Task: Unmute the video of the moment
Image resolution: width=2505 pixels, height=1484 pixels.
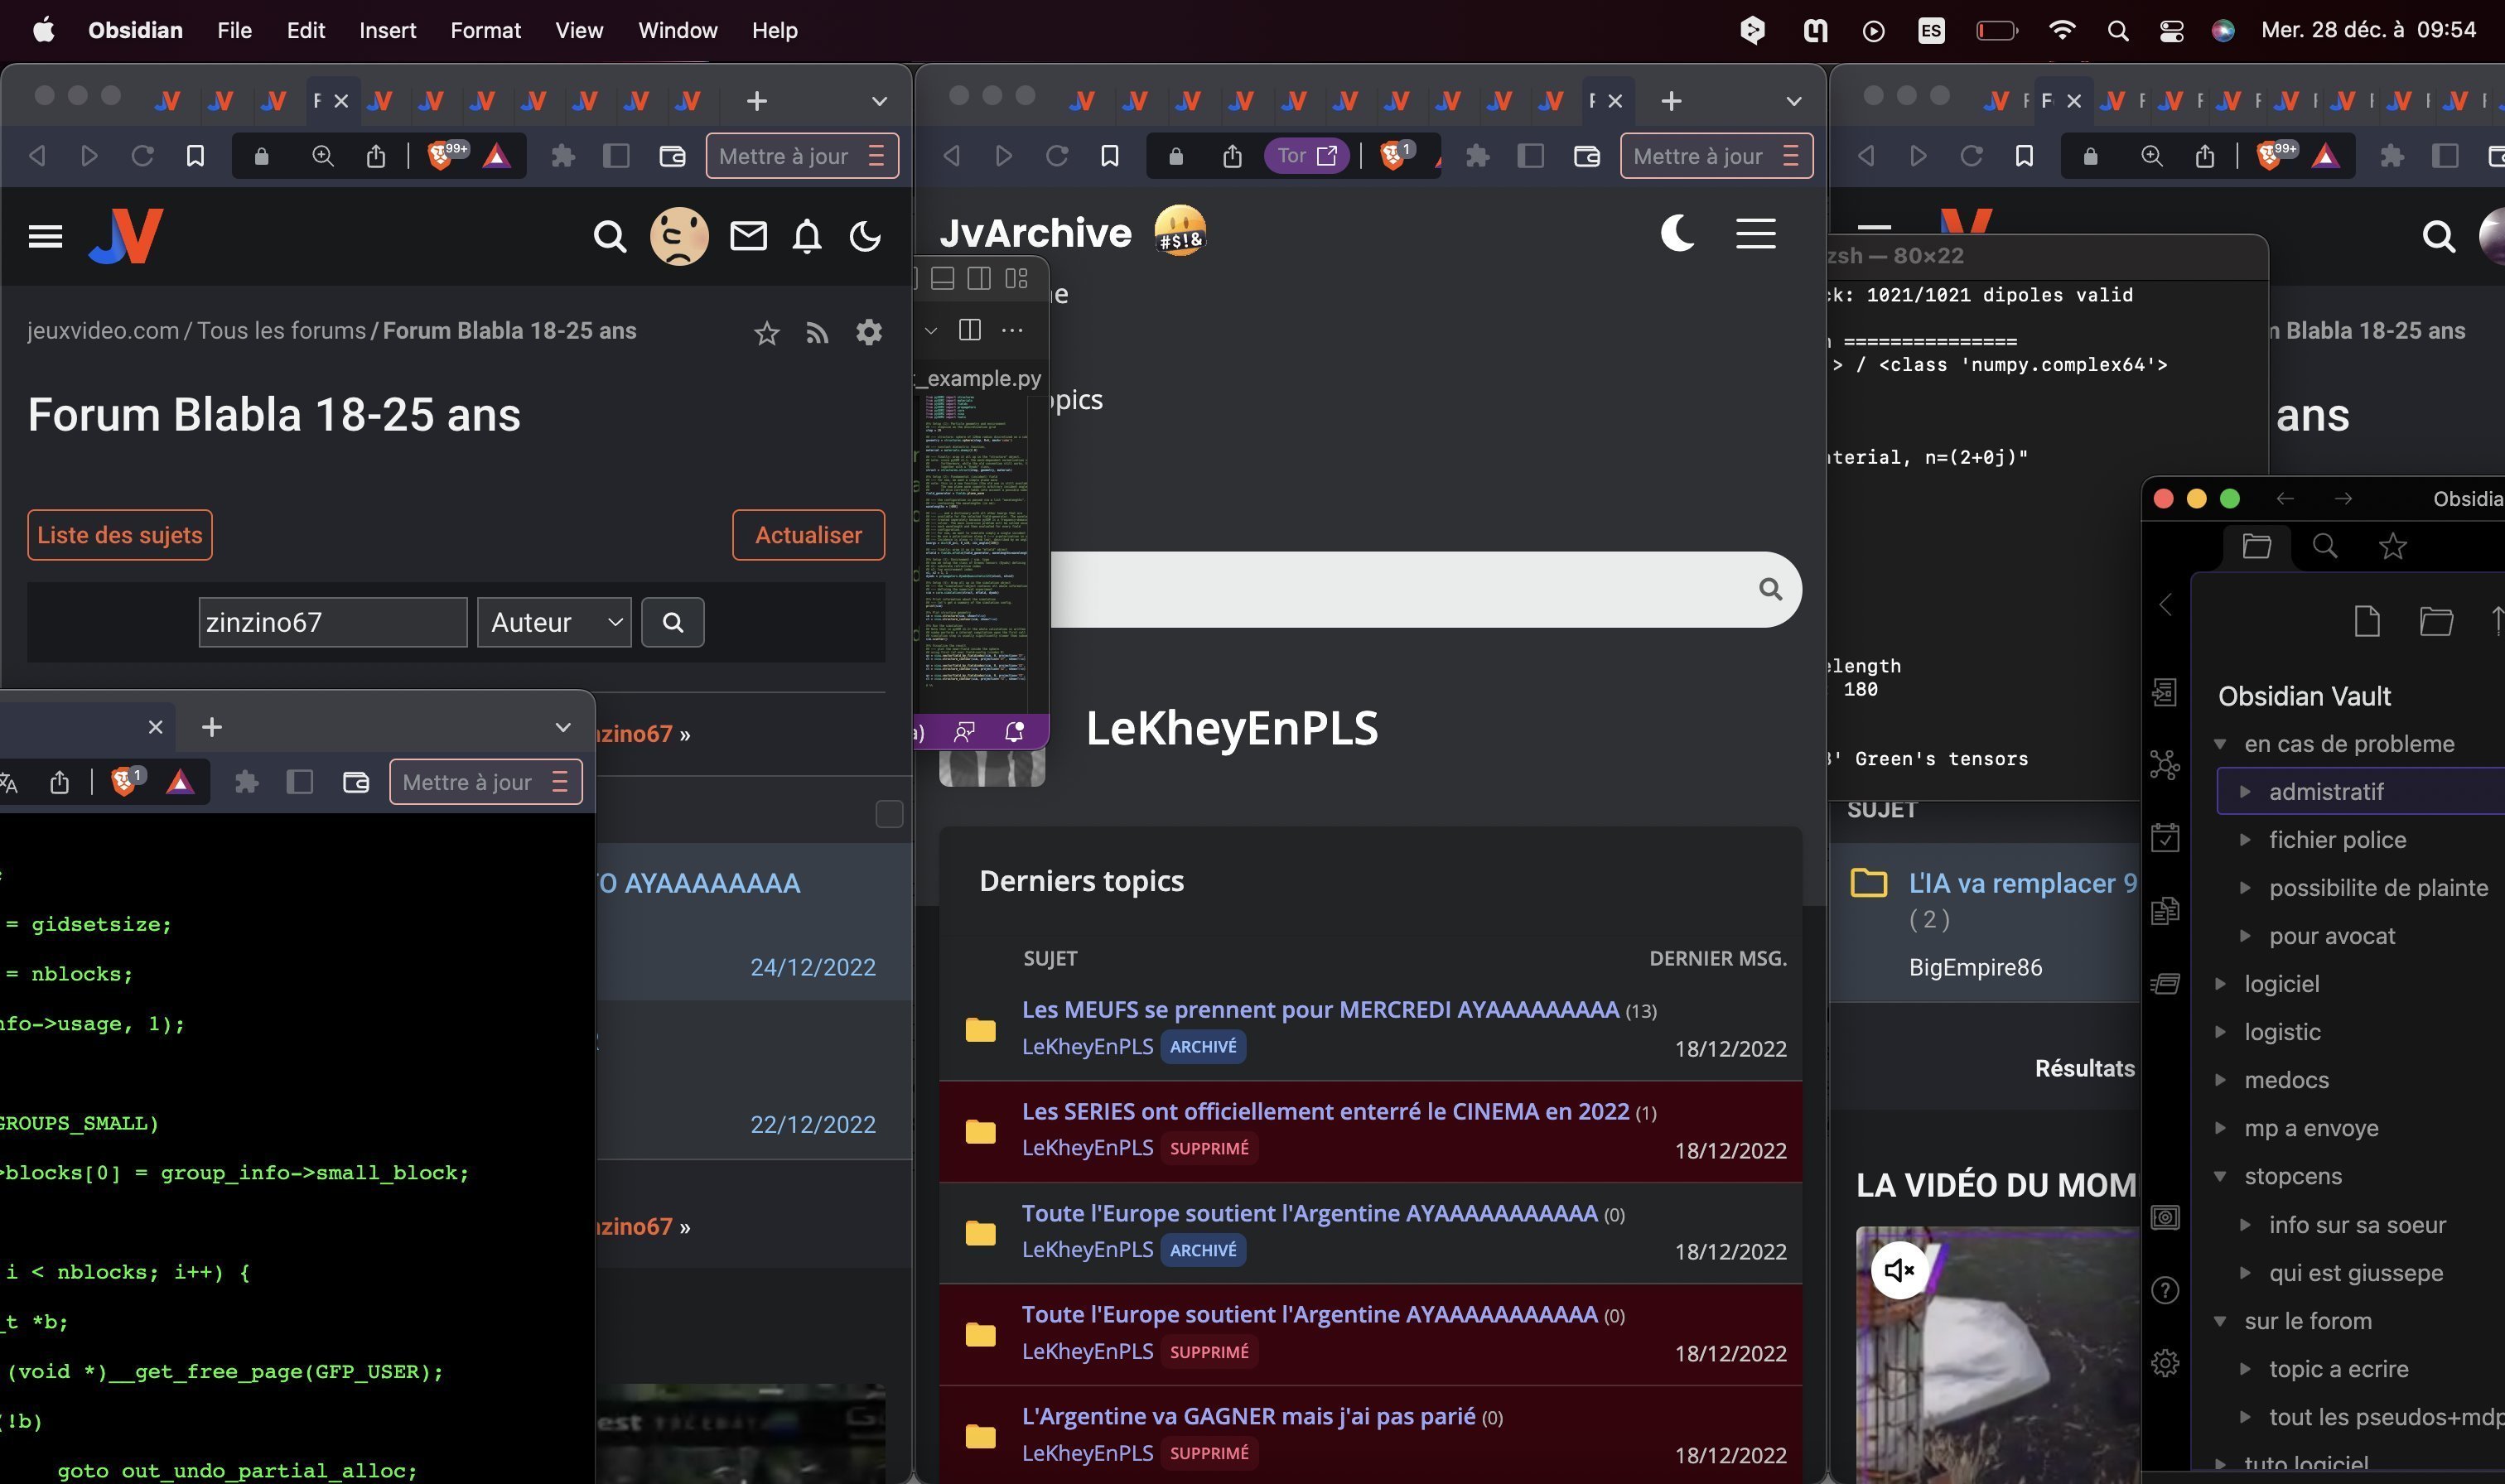Action: (1898, 1270)
